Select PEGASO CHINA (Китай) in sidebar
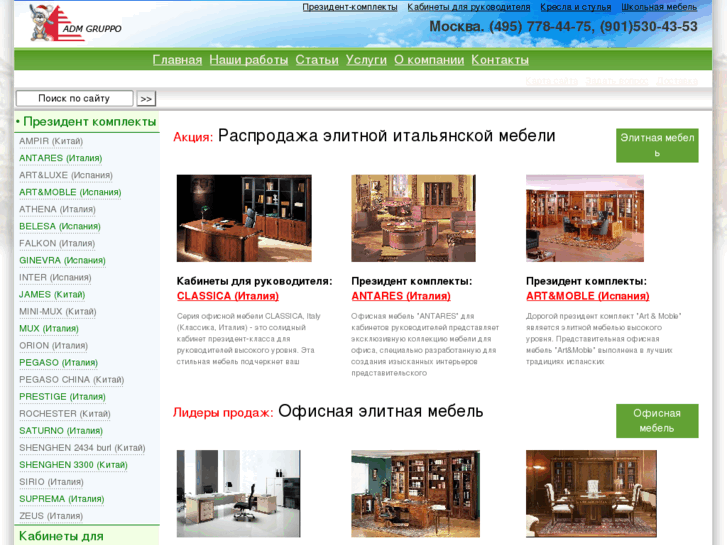Image resolution: width=727 pixels, height=545 pixels. [71, 379]
